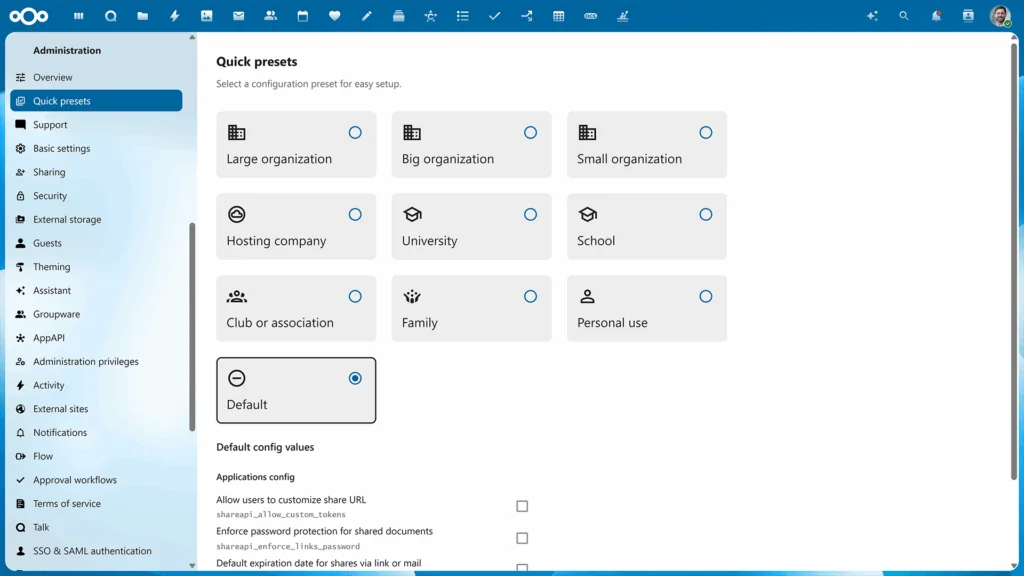
Task: Open Sharing settings in the sidebar
Action: point(49,172)
